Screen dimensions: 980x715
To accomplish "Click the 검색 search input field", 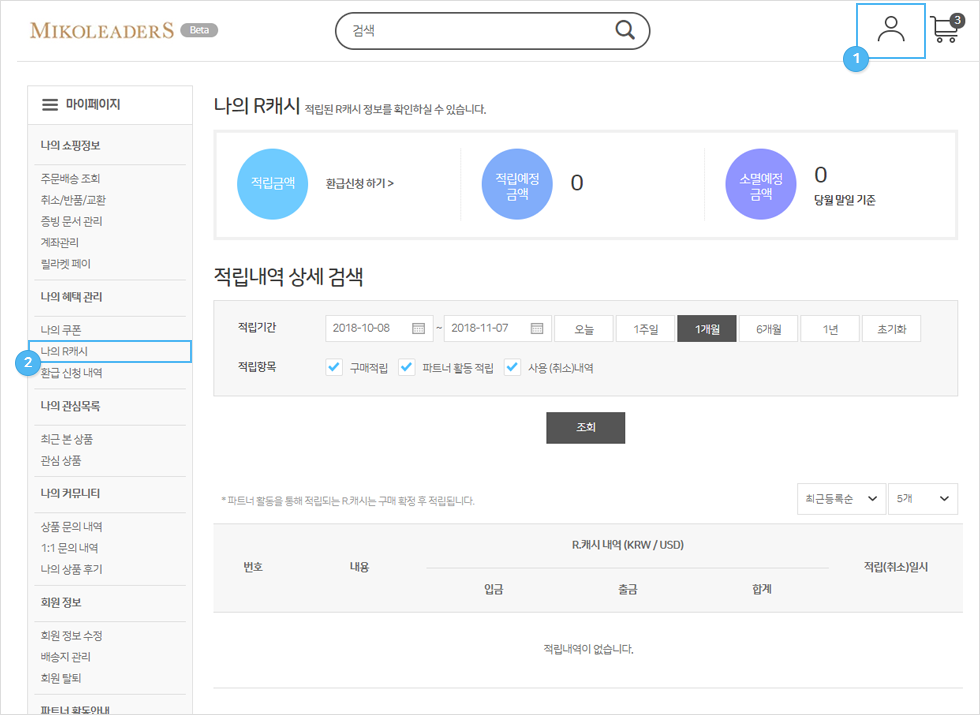I will pyautogui.click(x=475, y=30).
